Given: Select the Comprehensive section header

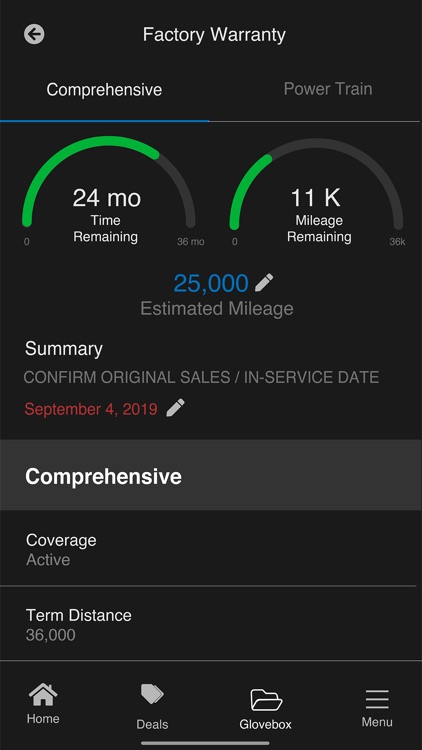Looking at the screenshot, I should tap(211, 476).
